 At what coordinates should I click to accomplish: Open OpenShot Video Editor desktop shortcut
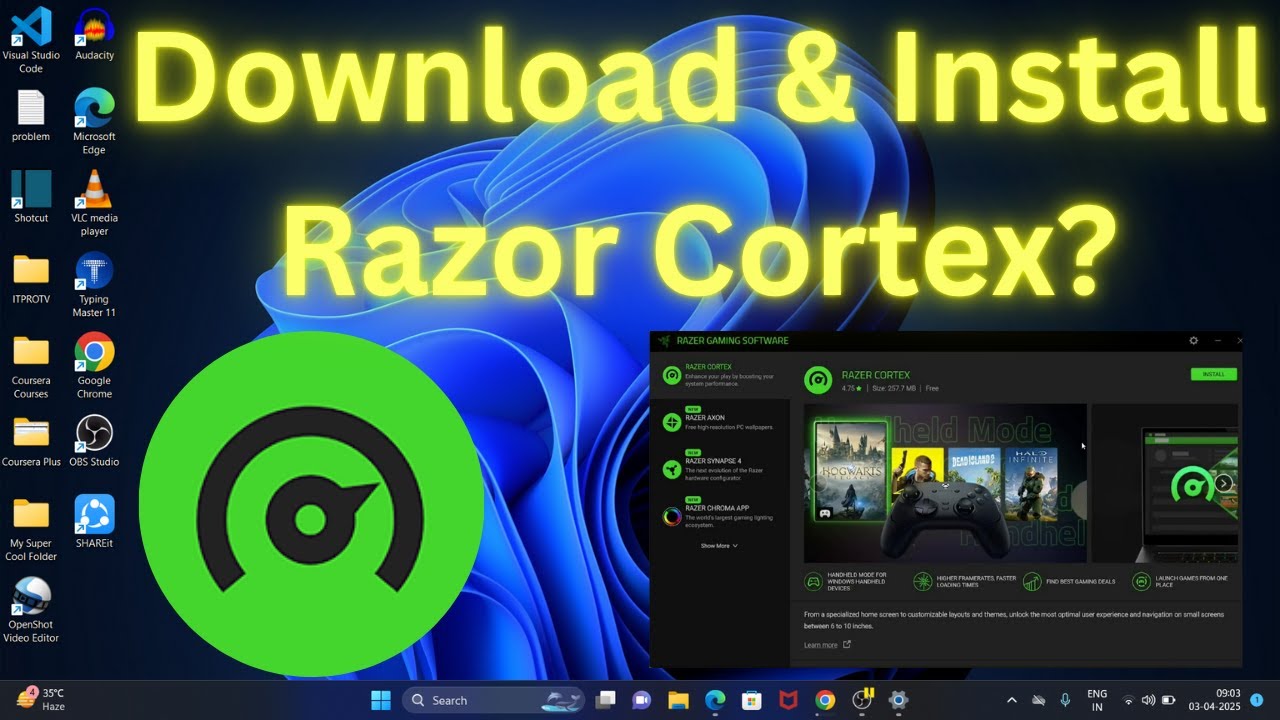(31, 610)
